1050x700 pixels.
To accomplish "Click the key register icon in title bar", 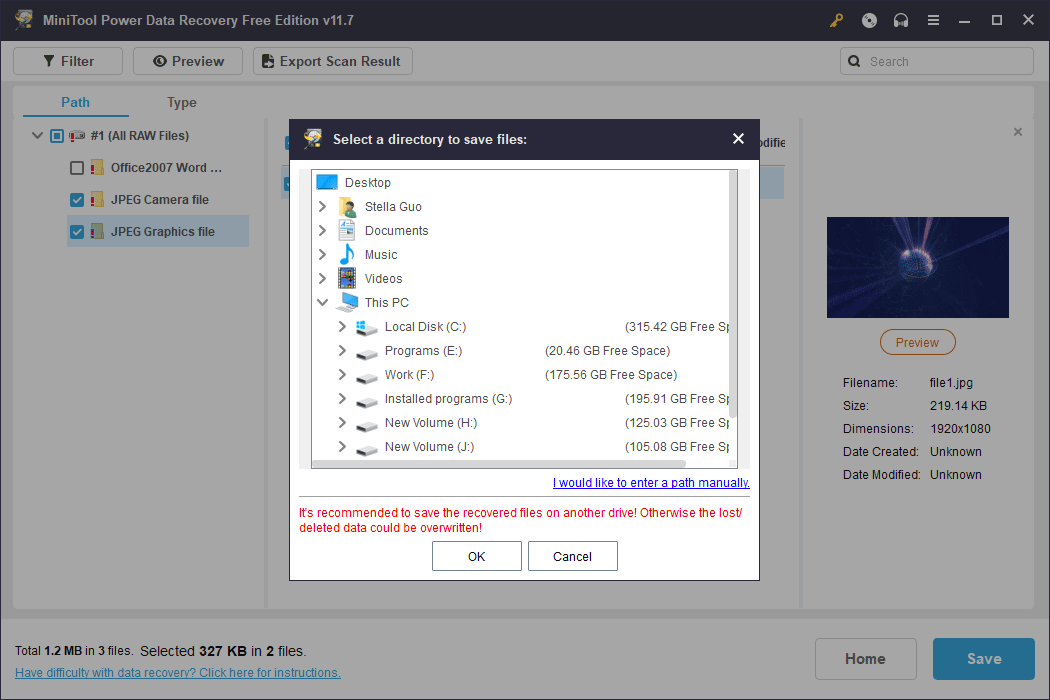I will tap(836, 20).
